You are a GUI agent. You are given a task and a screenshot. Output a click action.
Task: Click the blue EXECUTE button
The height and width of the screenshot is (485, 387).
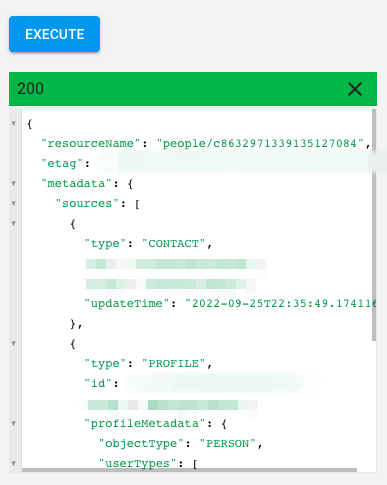(x=54, y=34)
